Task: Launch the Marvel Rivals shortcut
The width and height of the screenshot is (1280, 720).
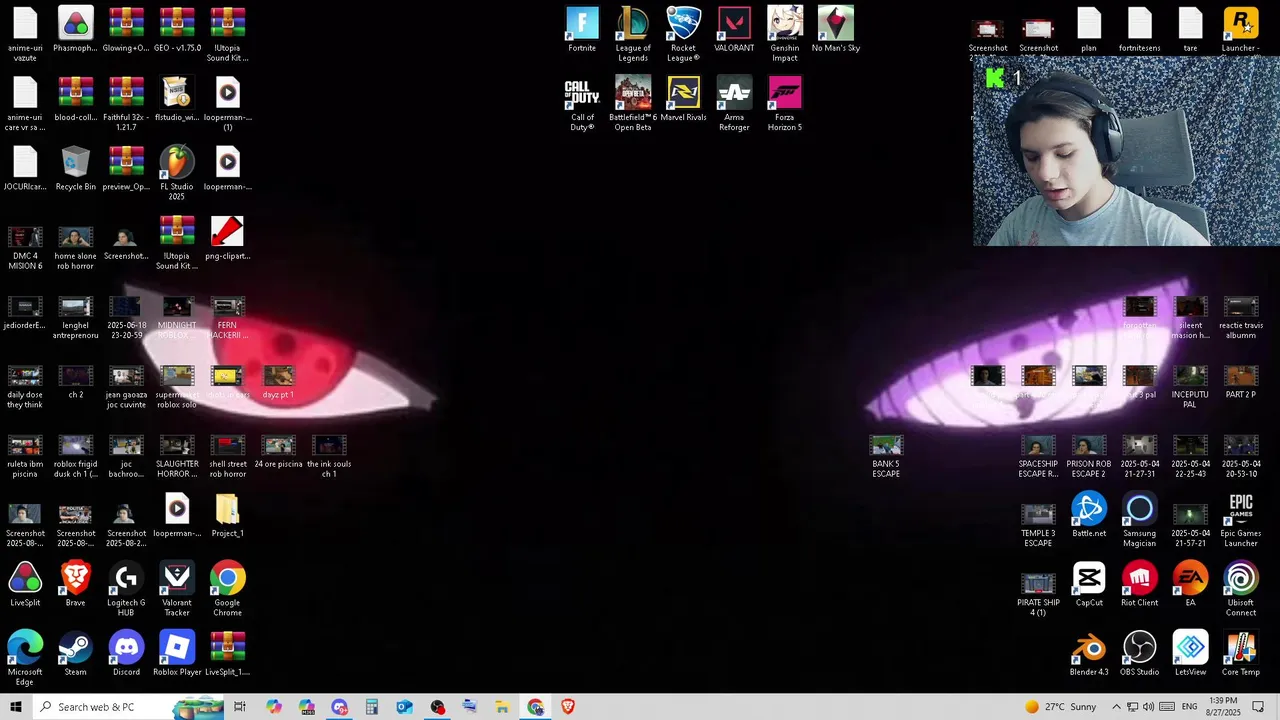Action: 683,100
